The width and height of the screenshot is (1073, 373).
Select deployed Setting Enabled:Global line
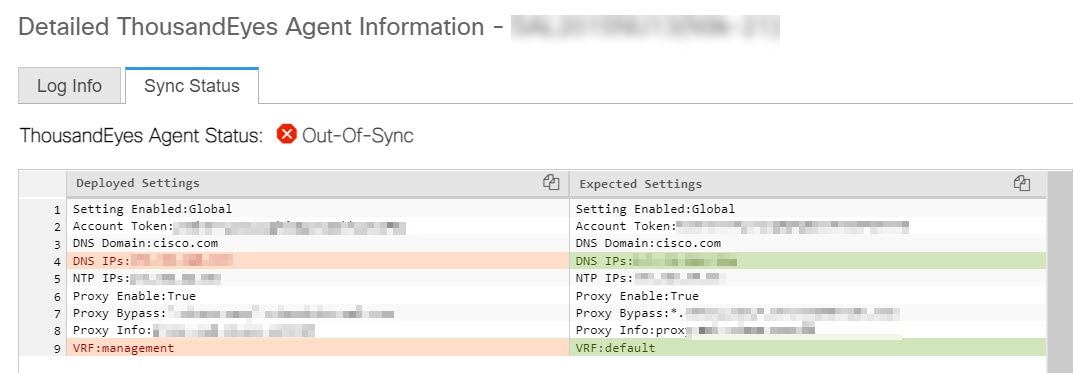tap(318, 209)
